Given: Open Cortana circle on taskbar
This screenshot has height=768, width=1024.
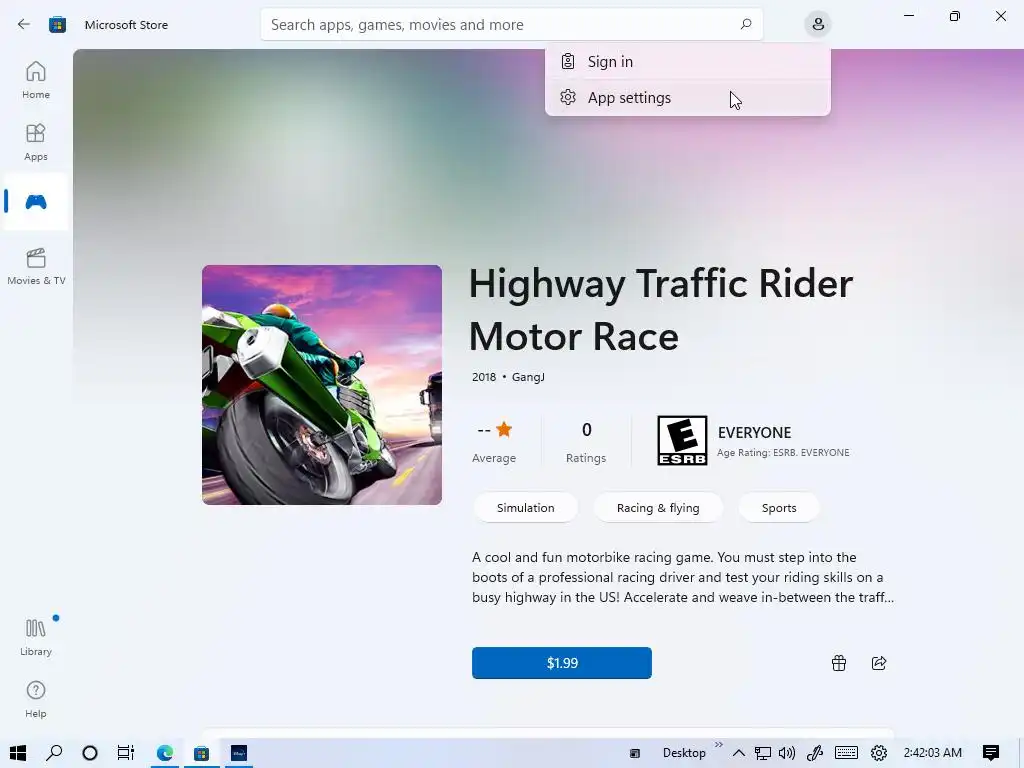Looking at the screenshot, I should pos(90,753).
